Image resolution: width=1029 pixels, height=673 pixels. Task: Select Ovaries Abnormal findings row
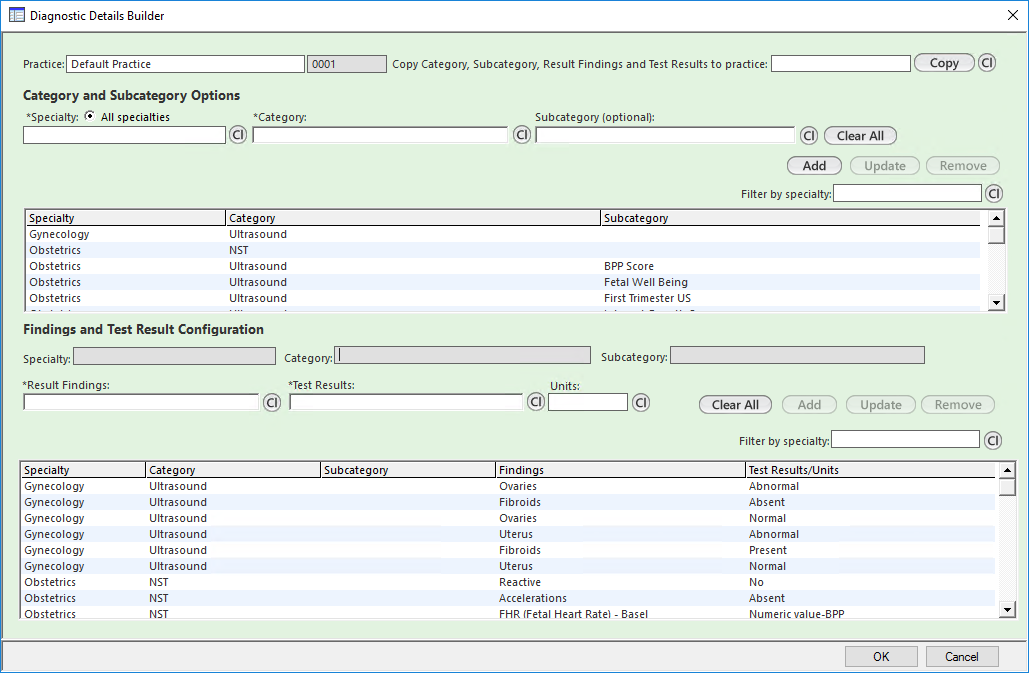pyautogui.click(x=508, y=486)
